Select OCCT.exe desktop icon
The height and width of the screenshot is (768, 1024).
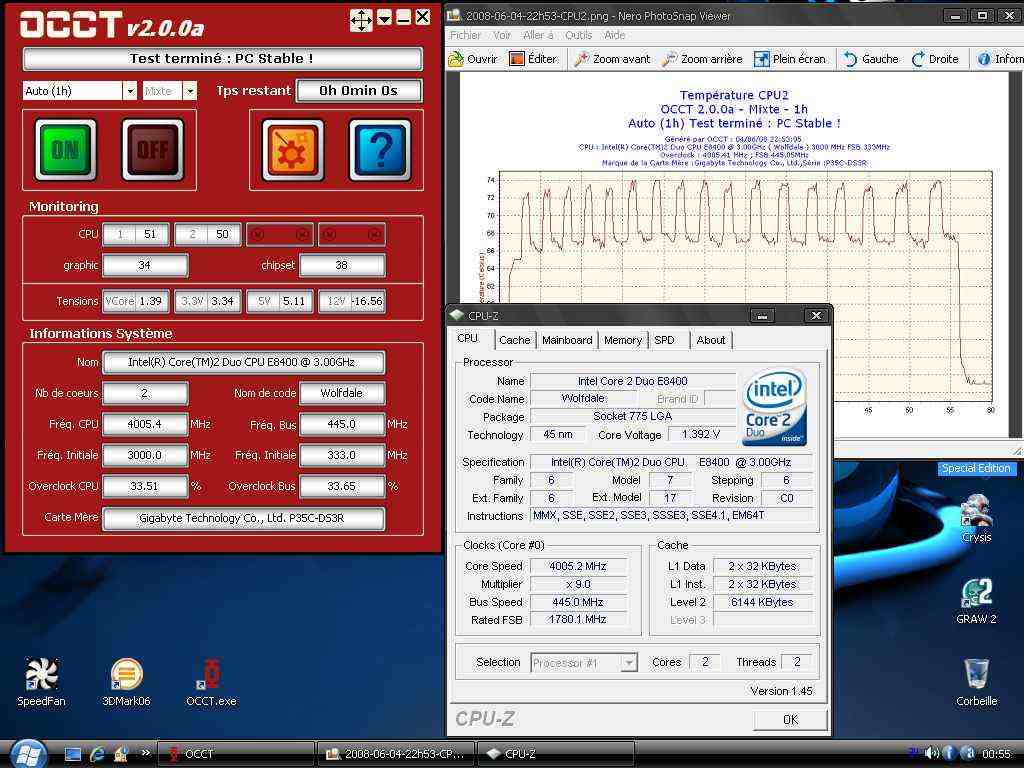click(x=211, y=682)
